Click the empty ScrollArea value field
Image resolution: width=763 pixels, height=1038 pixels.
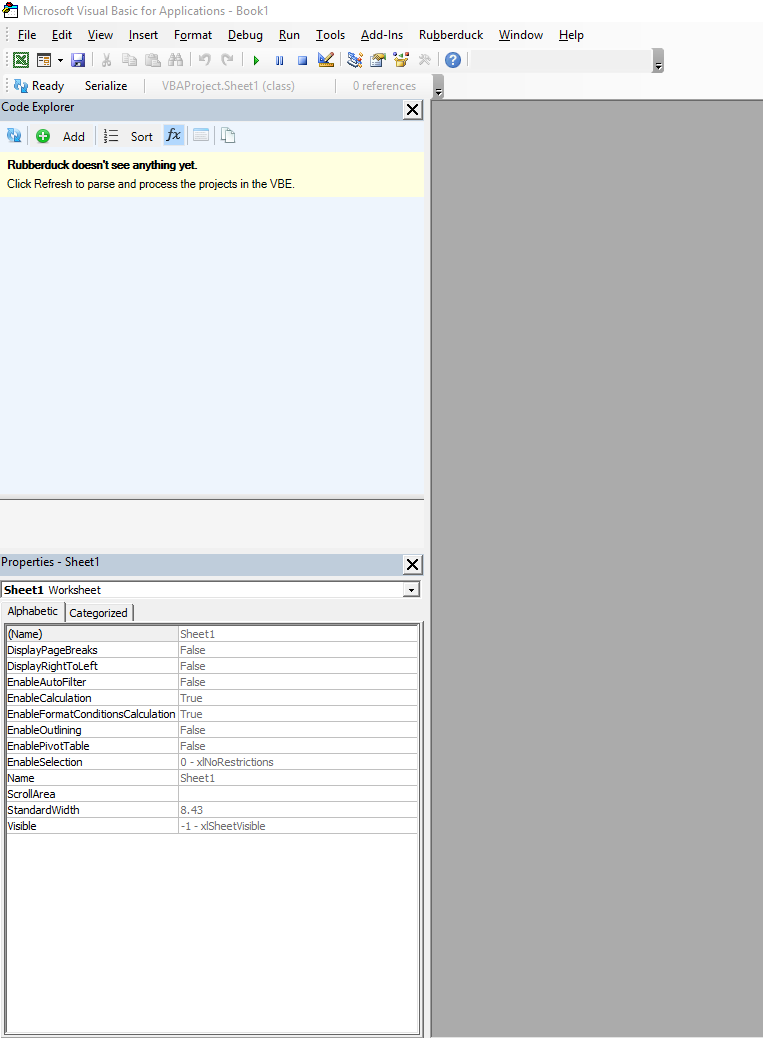click(x=298, y=794)
